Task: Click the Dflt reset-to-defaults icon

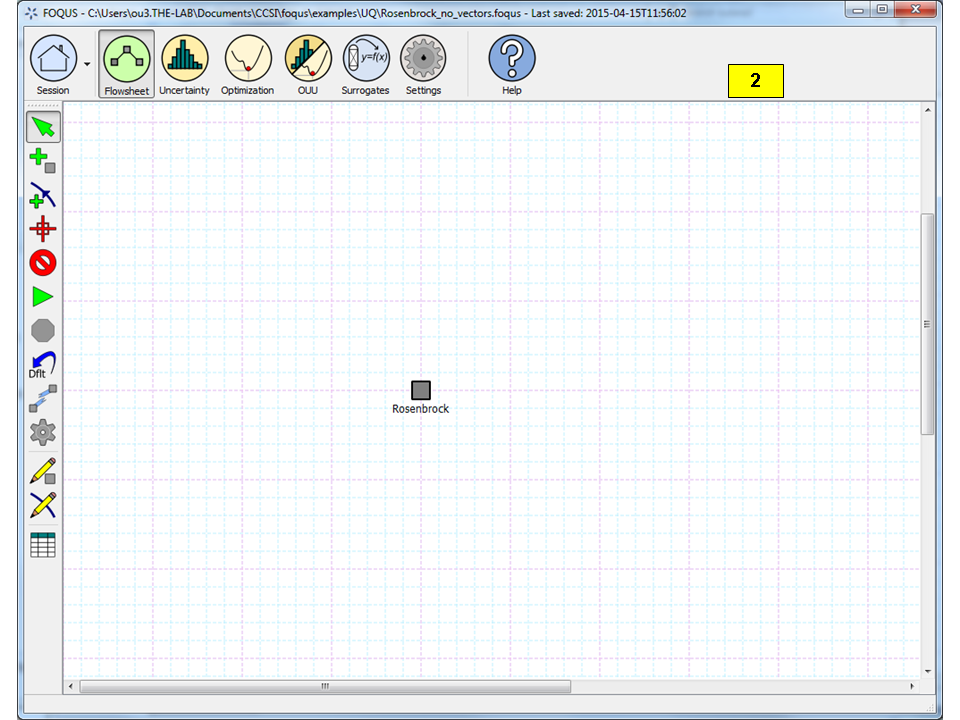Action: pos(42,365)
